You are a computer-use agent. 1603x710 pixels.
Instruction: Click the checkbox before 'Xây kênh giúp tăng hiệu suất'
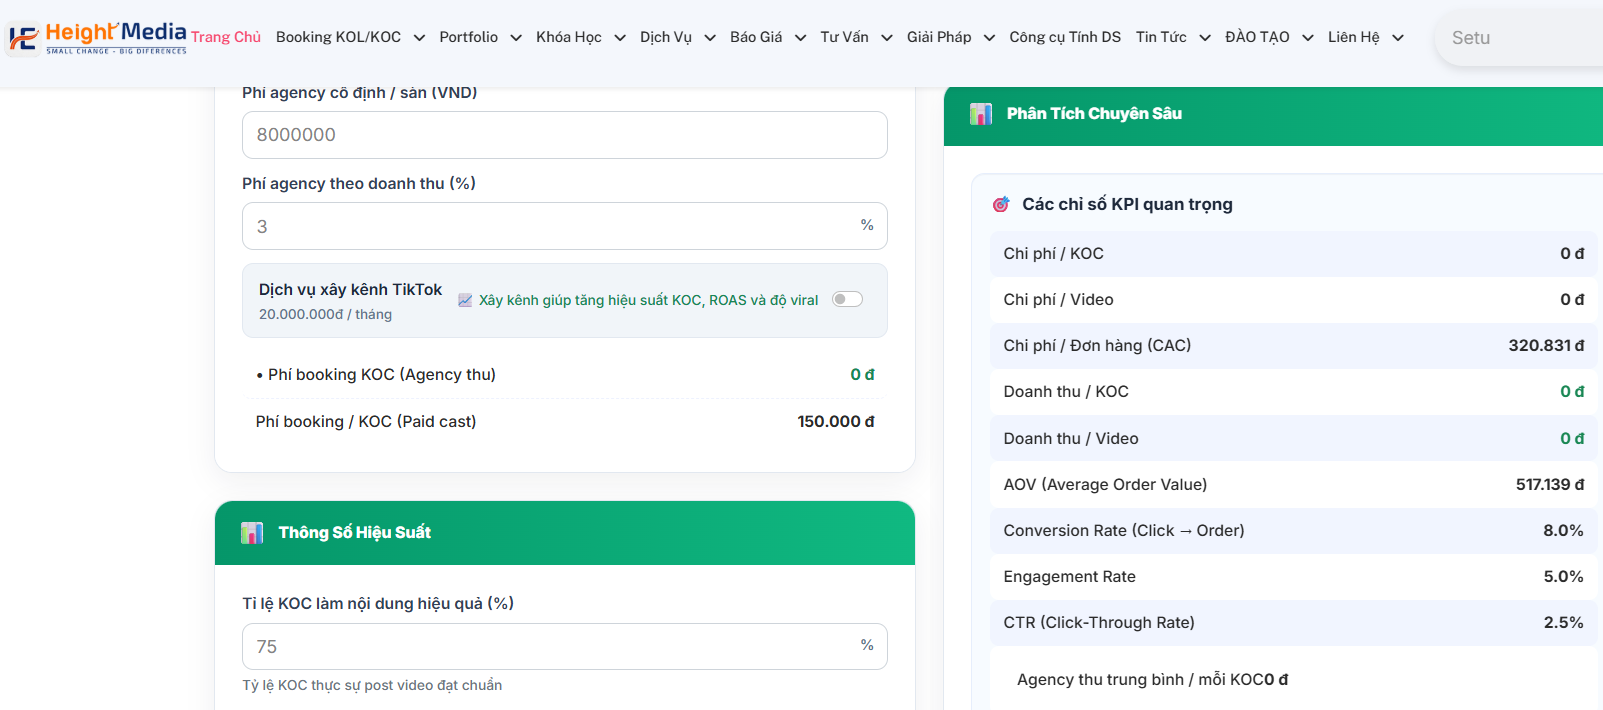click(x=465, y=299)
